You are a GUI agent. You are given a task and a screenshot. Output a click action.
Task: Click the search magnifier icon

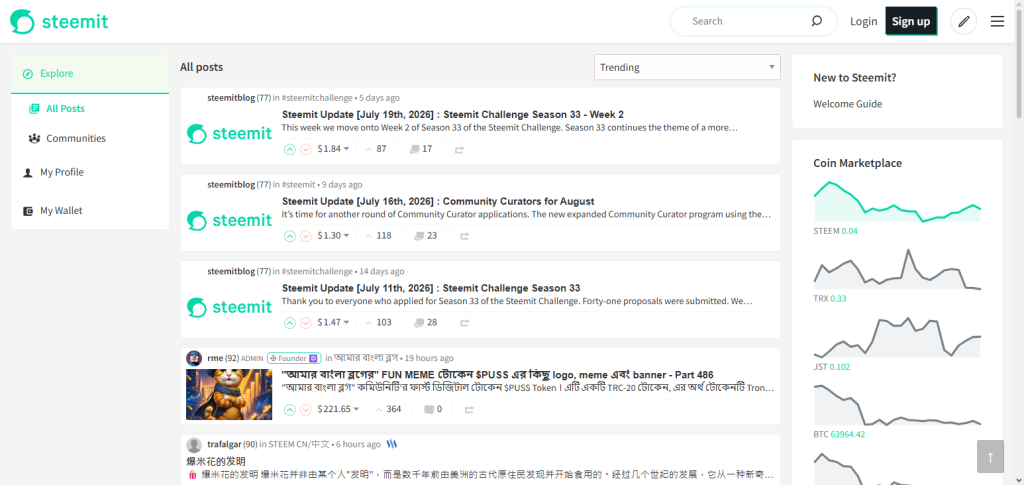[816, 21]
